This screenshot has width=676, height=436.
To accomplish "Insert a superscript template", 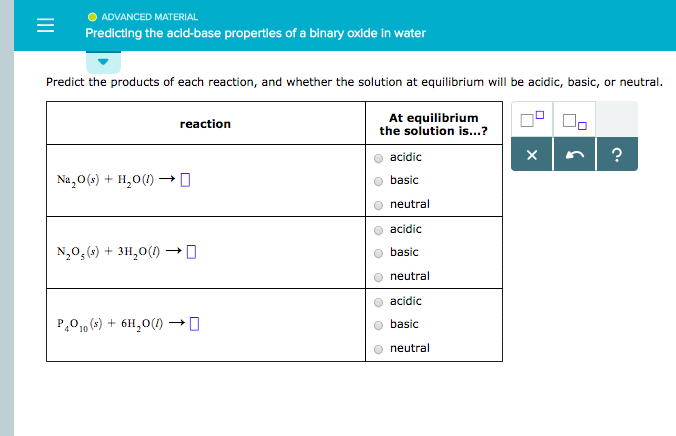I will pyautogui.click(x=533, y=121).
